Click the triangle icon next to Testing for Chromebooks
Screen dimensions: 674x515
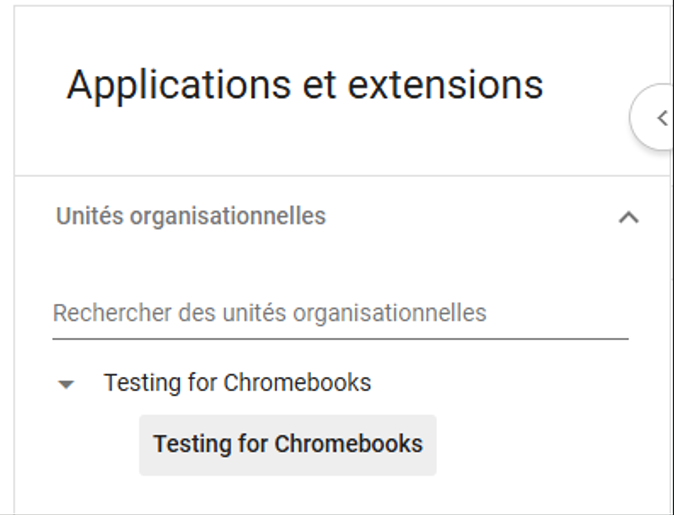tap(67, 384)
